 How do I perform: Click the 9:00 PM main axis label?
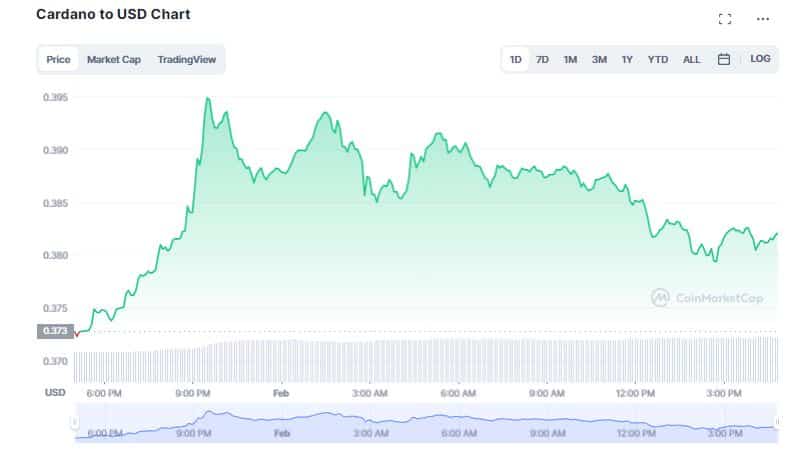193,393
